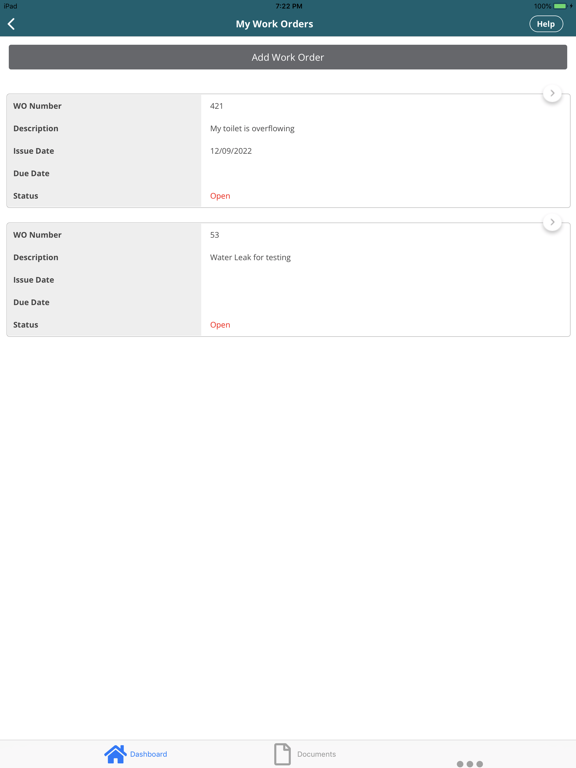
Task: Open work order 53 with its chevron
Action: click(552, 222)
